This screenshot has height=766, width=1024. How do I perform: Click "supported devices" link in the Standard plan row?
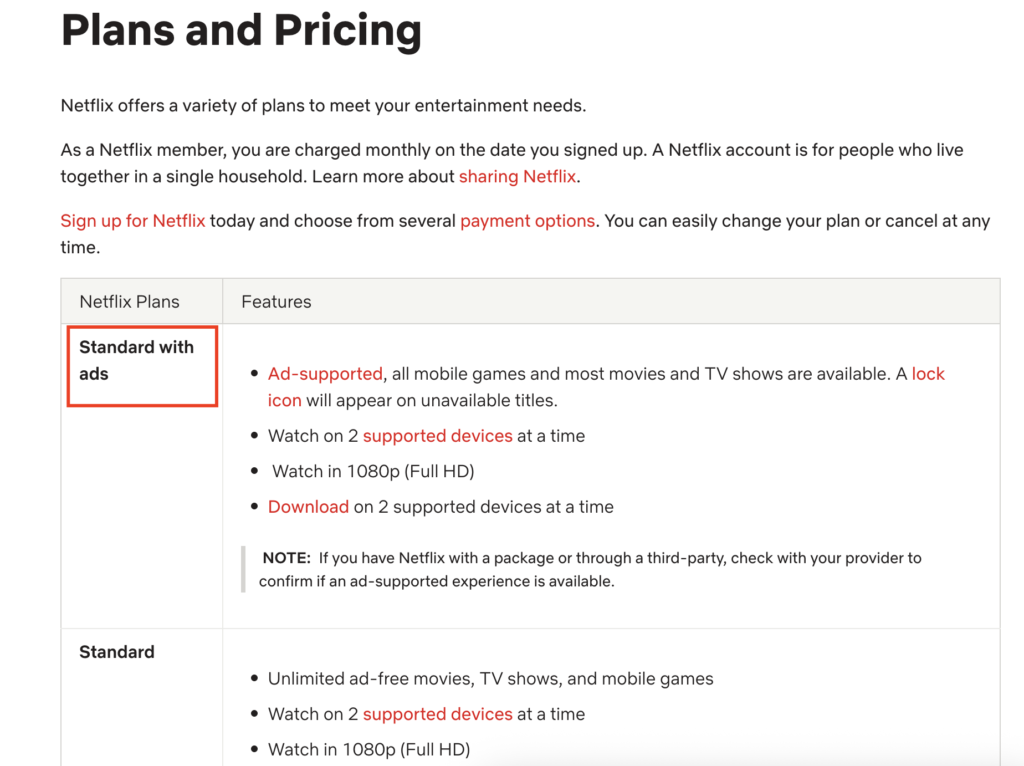[438, 714]
